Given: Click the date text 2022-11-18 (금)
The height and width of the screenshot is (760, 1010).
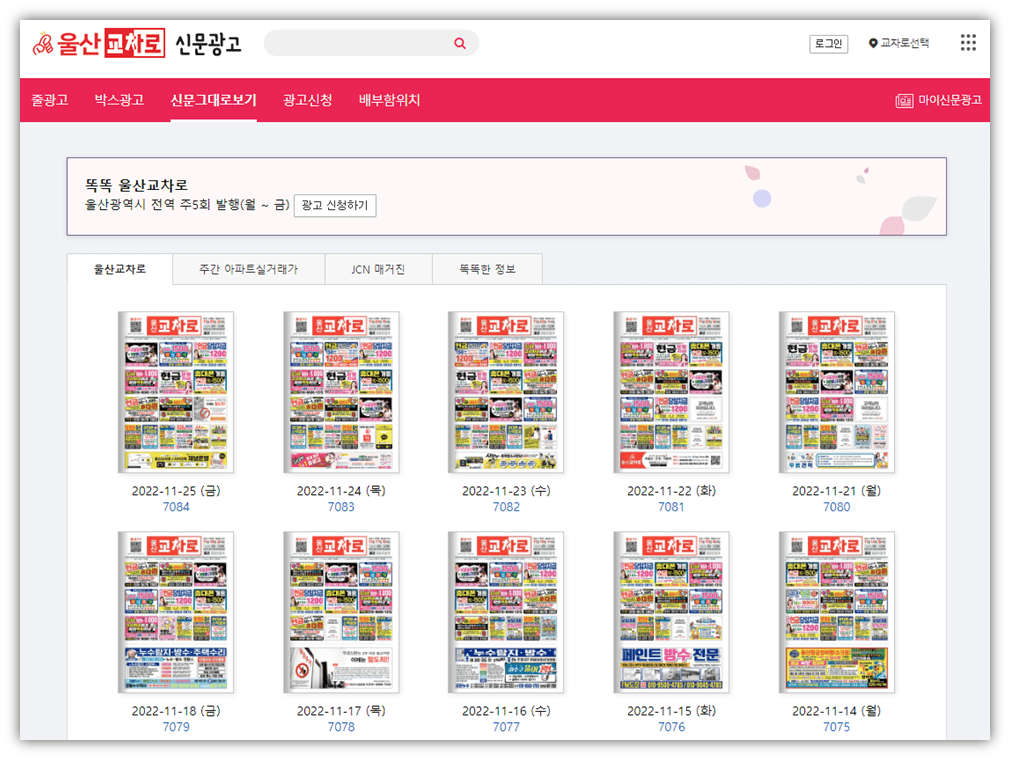Looking at the screenshot, I should [x=176, y=711].
